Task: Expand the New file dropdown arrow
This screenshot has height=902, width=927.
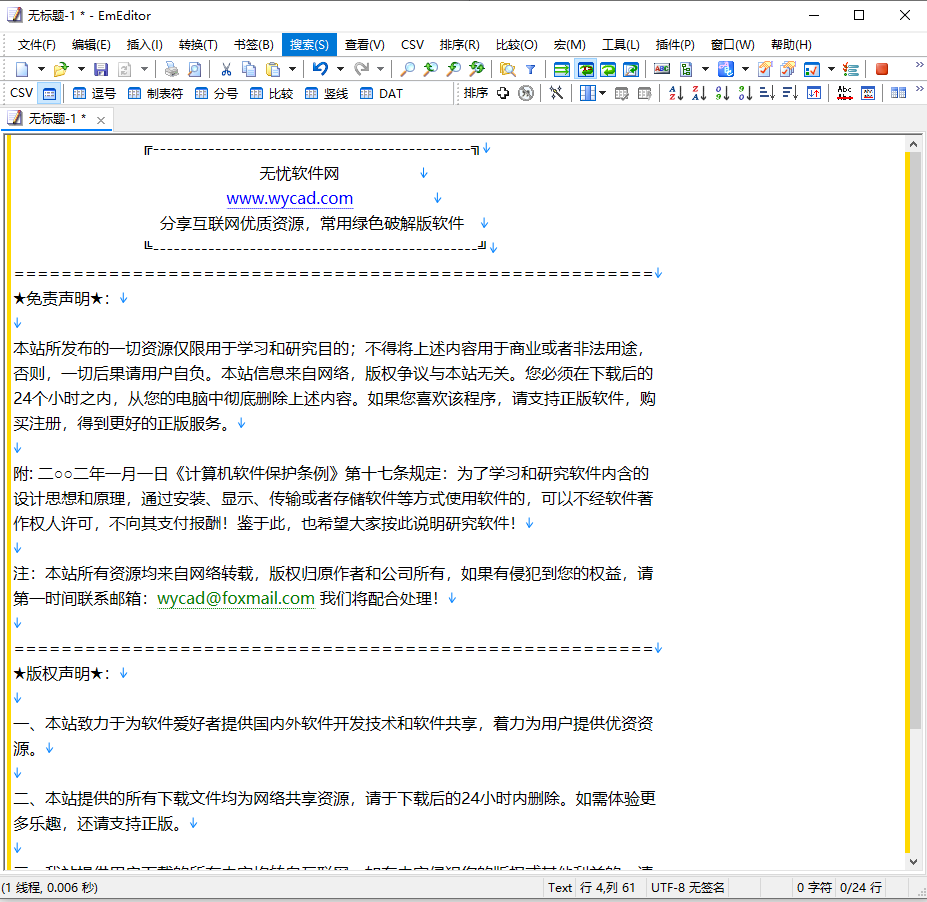Action: 41,69
